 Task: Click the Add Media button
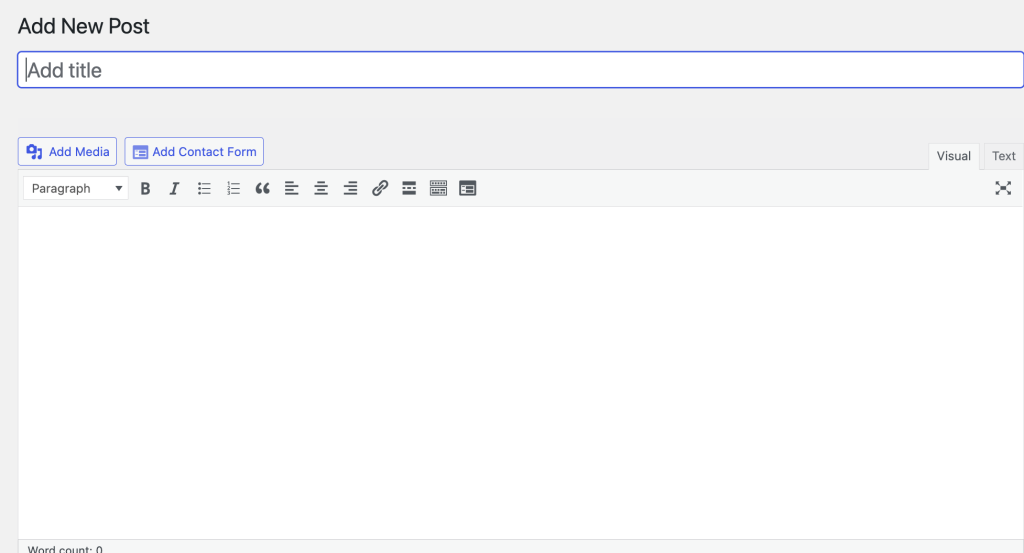pos(68,152)
